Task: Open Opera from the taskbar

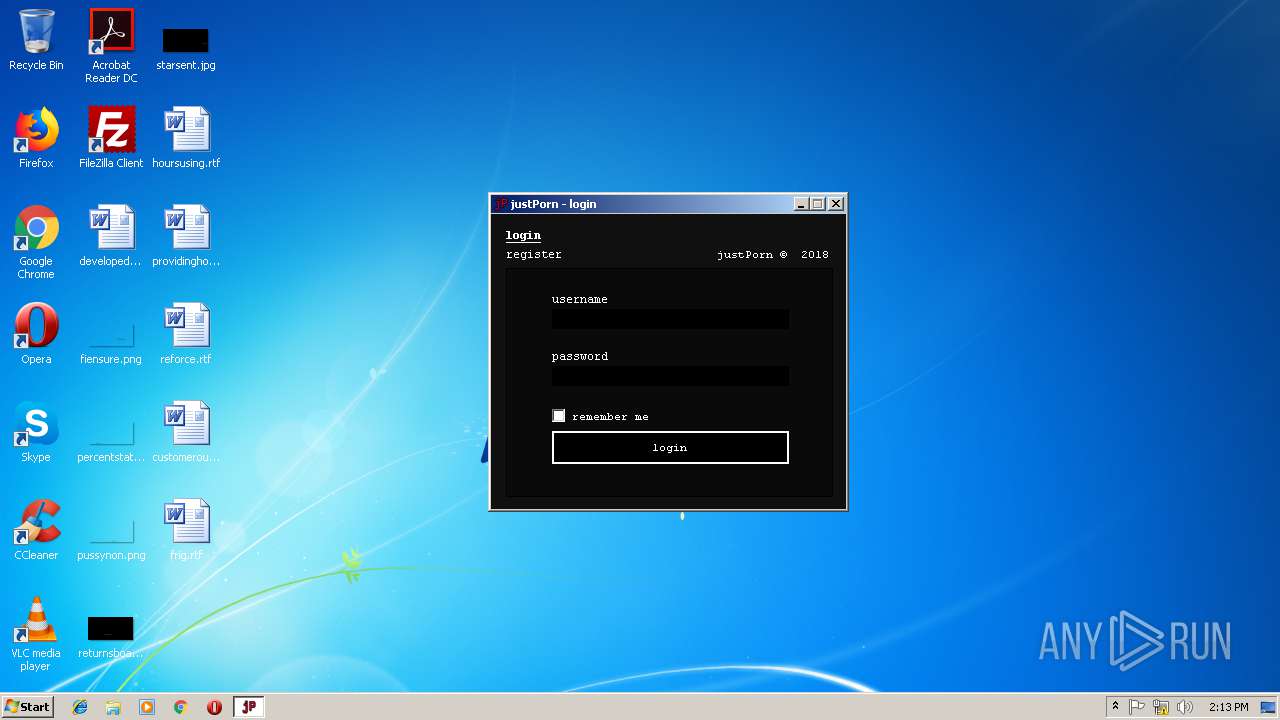Action: (214, 707)
